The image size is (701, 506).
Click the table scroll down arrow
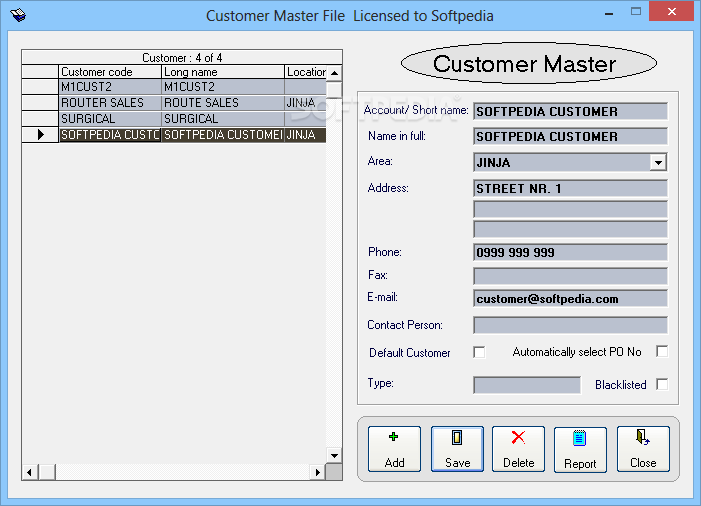334,455
